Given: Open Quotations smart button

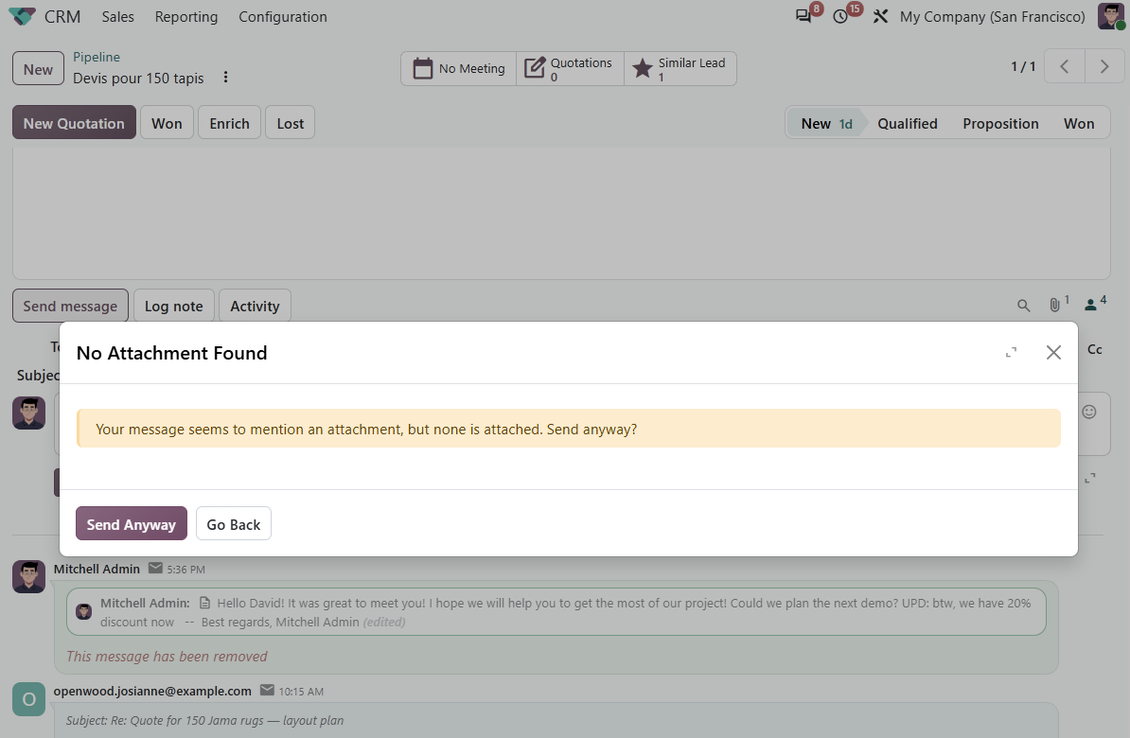Looking at the screenshot, I should click(570, 68).
